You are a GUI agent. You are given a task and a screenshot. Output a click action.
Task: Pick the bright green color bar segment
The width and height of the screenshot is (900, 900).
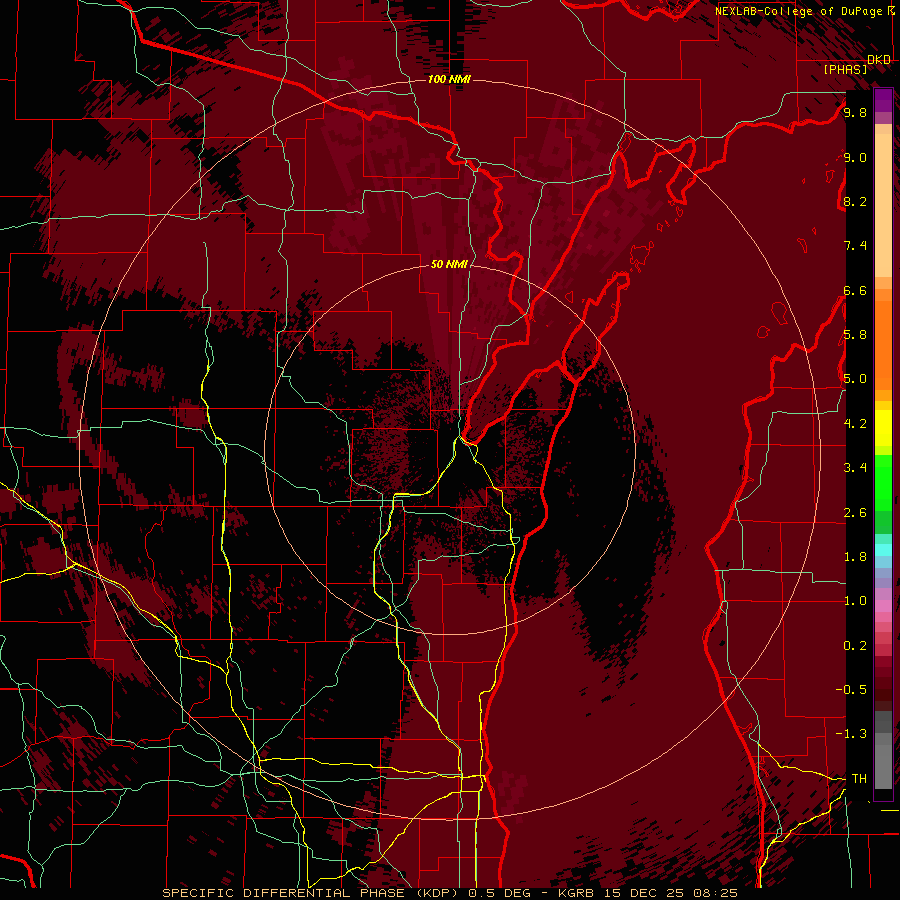tap(883, 484)
